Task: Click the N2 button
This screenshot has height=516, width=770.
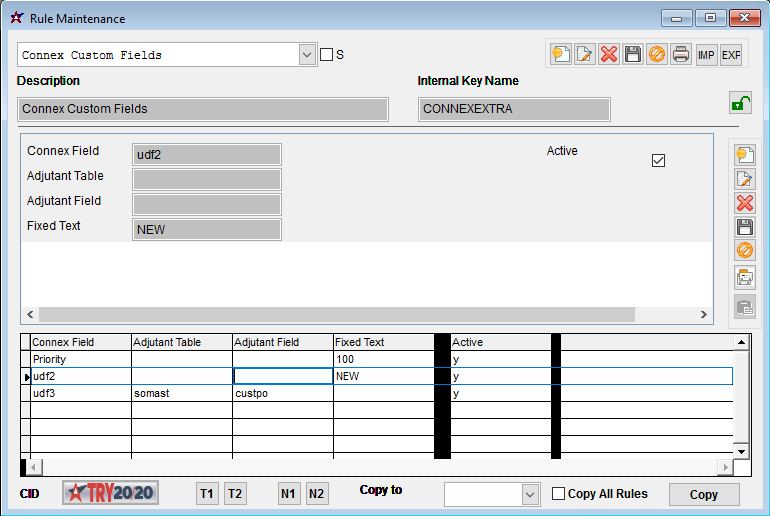Action: pos(316,494)
